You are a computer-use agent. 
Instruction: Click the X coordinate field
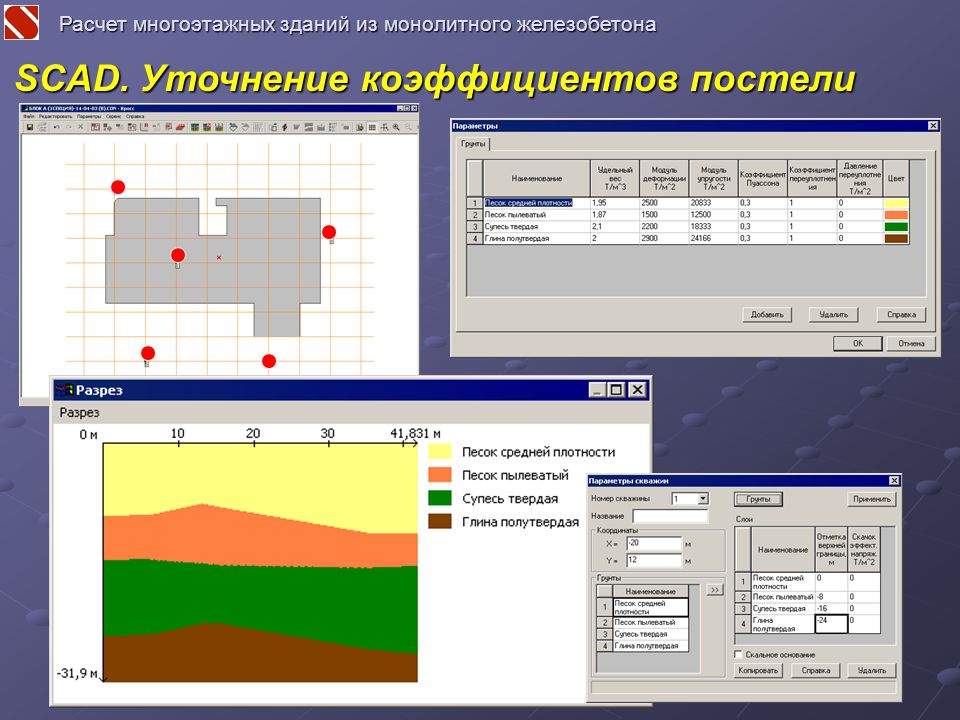click(x=654, y=544)
